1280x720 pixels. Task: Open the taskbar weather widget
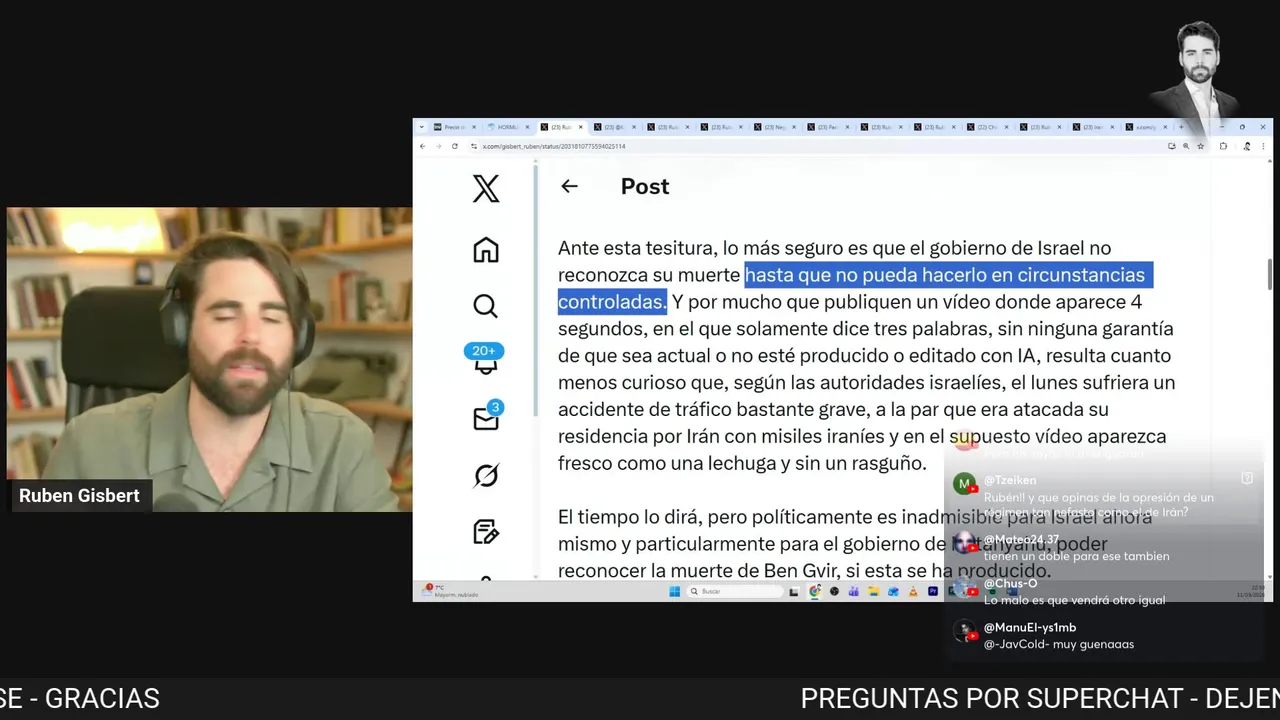tap(450, 591)
